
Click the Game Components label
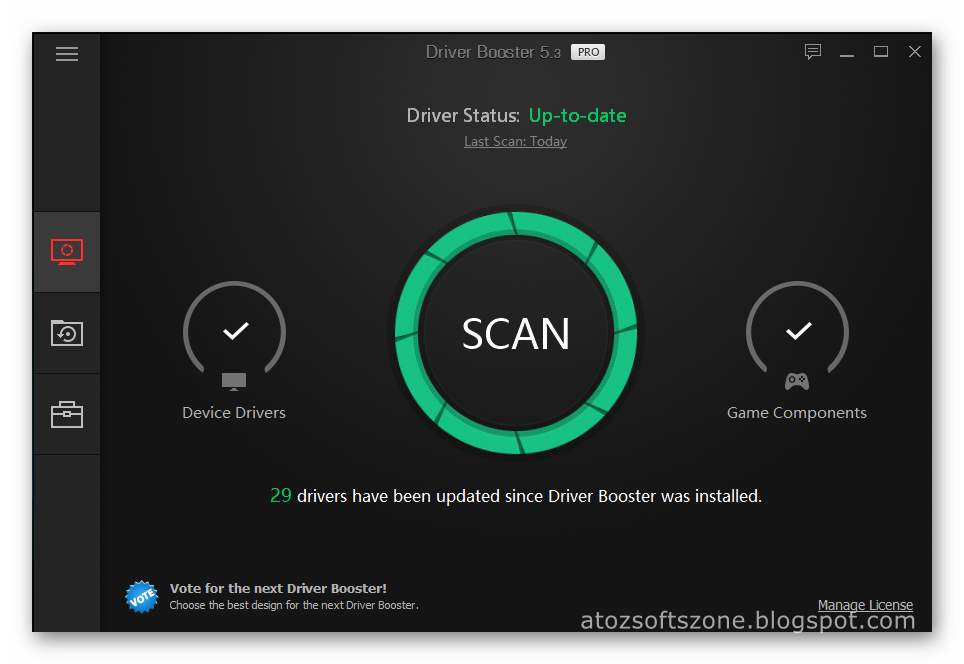click(797, 413)
